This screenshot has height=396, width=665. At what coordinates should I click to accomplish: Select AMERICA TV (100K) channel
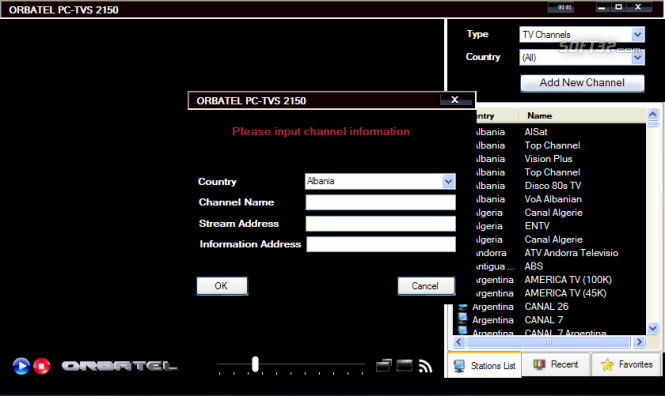568,280
